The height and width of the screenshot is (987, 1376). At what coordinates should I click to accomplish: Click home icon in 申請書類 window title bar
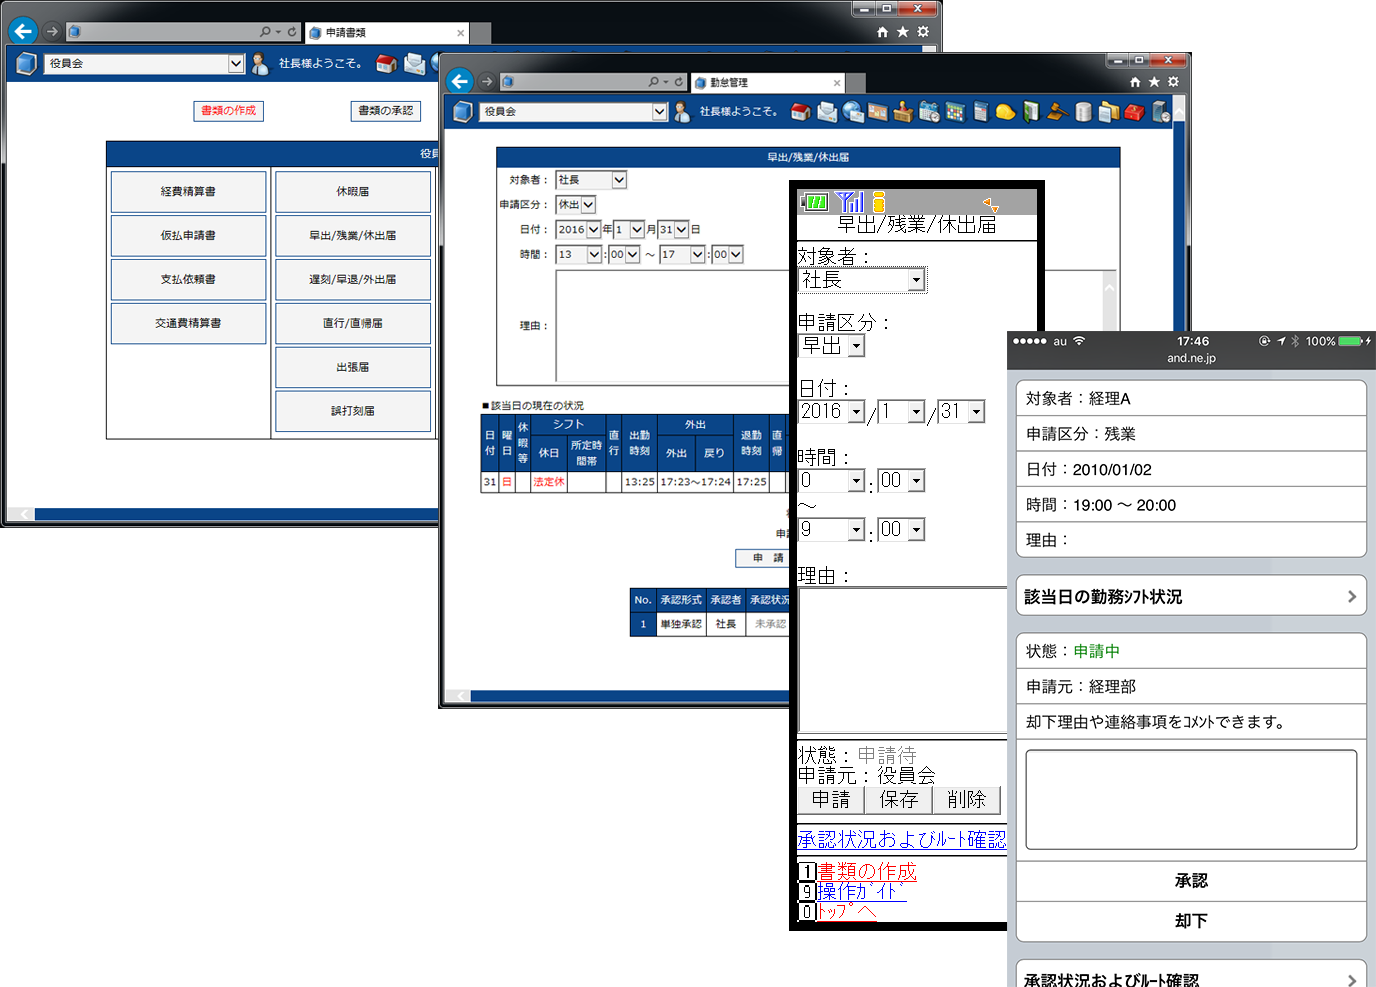(882, 32)
